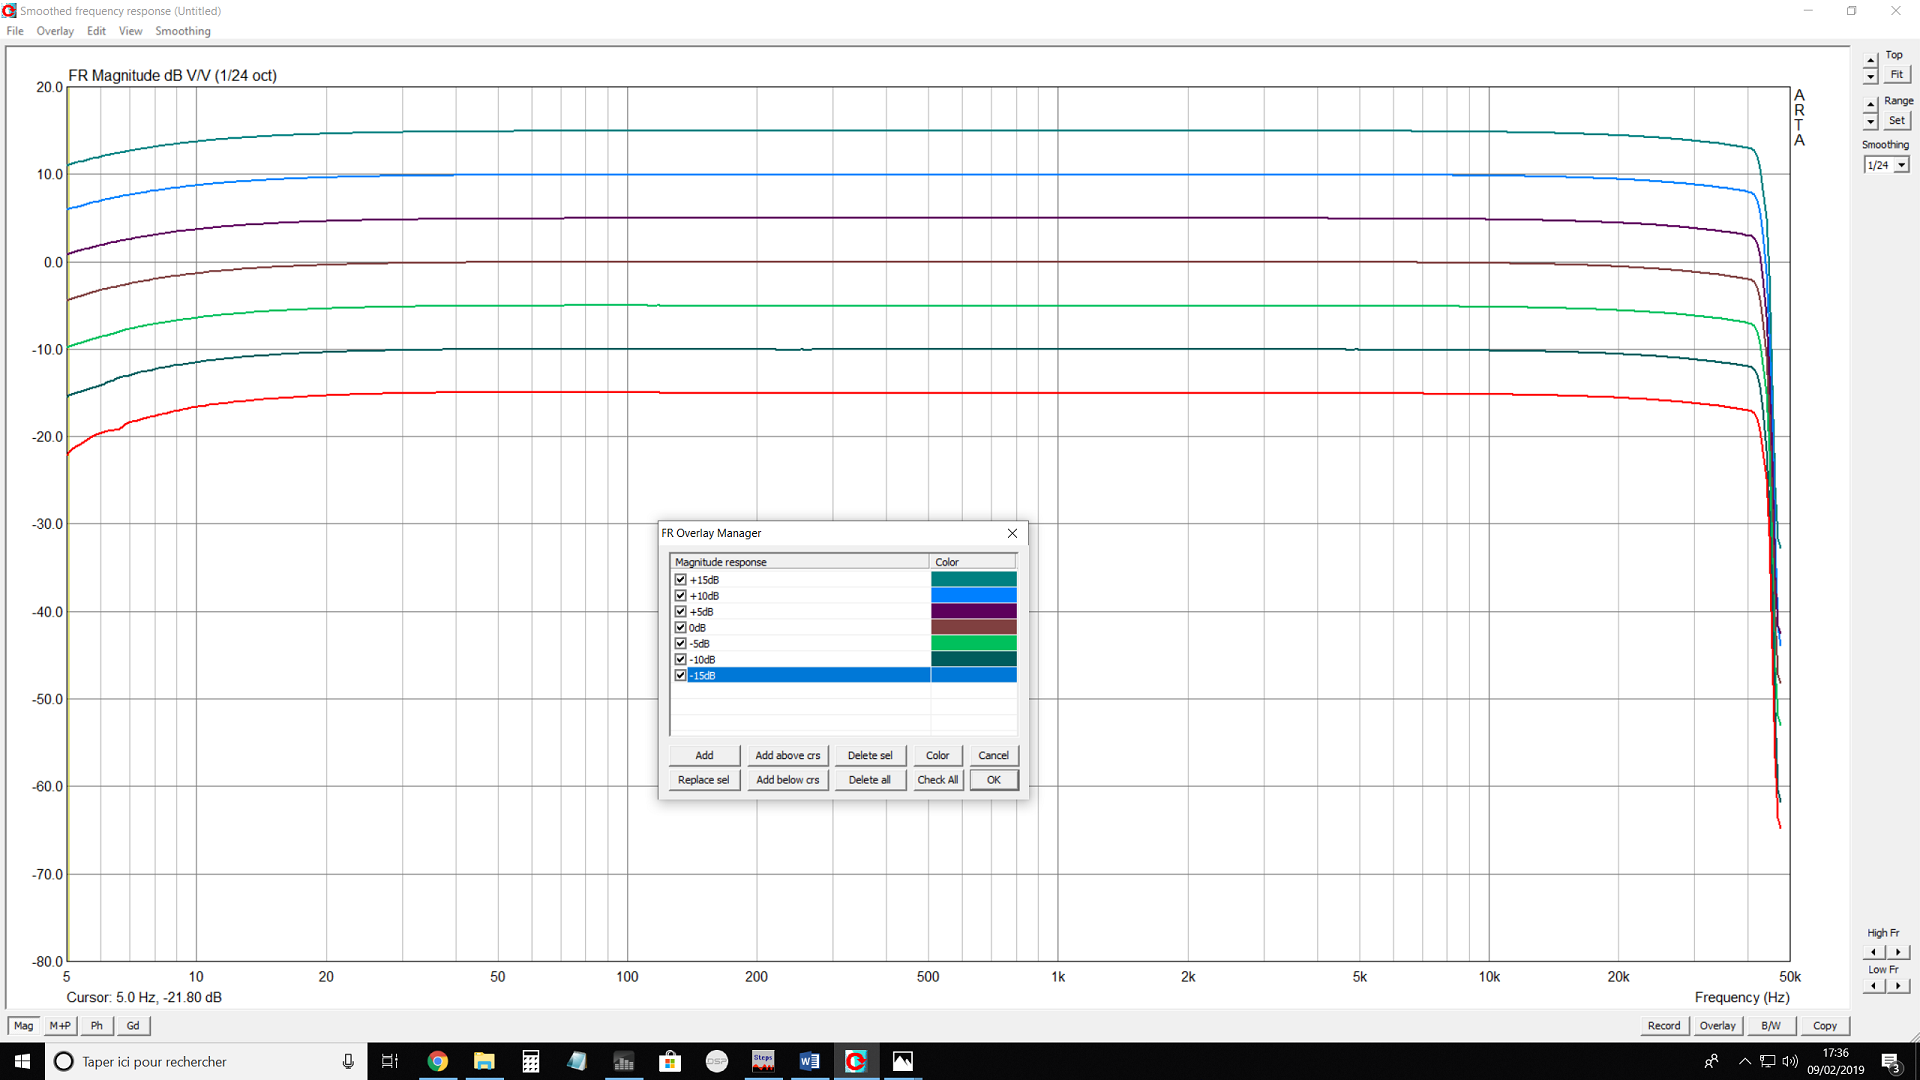Open the Edit menu
This screenshot has height=1080, width=1920.
coord(96,31)
